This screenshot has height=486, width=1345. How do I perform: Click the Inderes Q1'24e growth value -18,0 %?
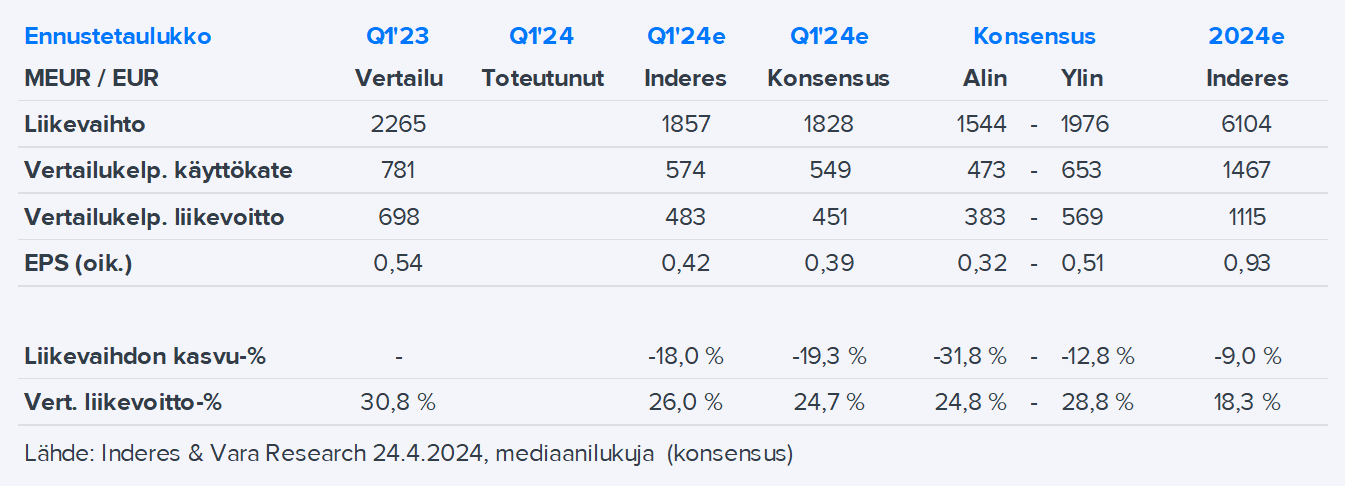[685, 356]
